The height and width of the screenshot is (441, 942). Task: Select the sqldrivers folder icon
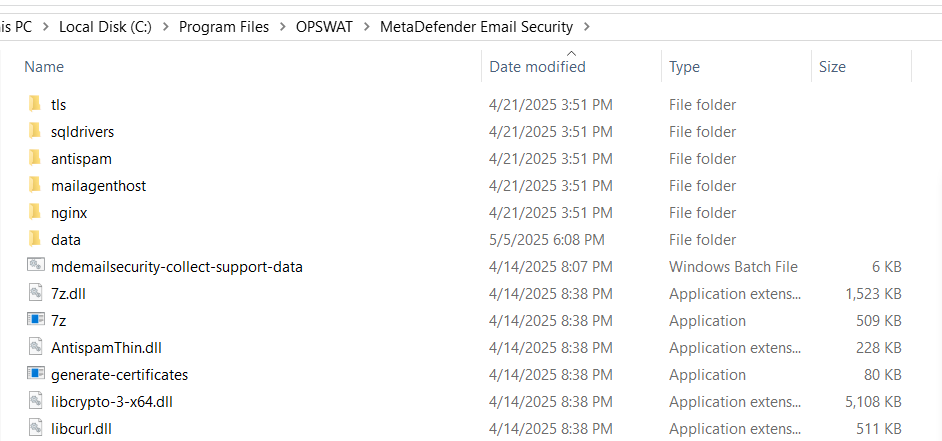pos(35,132)
